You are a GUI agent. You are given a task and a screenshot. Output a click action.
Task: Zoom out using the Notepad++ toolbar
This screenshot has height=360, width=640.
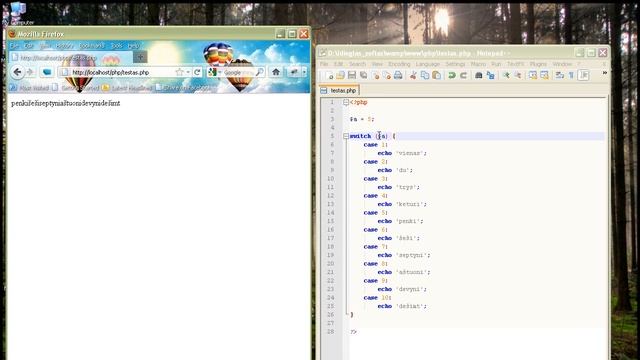518,75
